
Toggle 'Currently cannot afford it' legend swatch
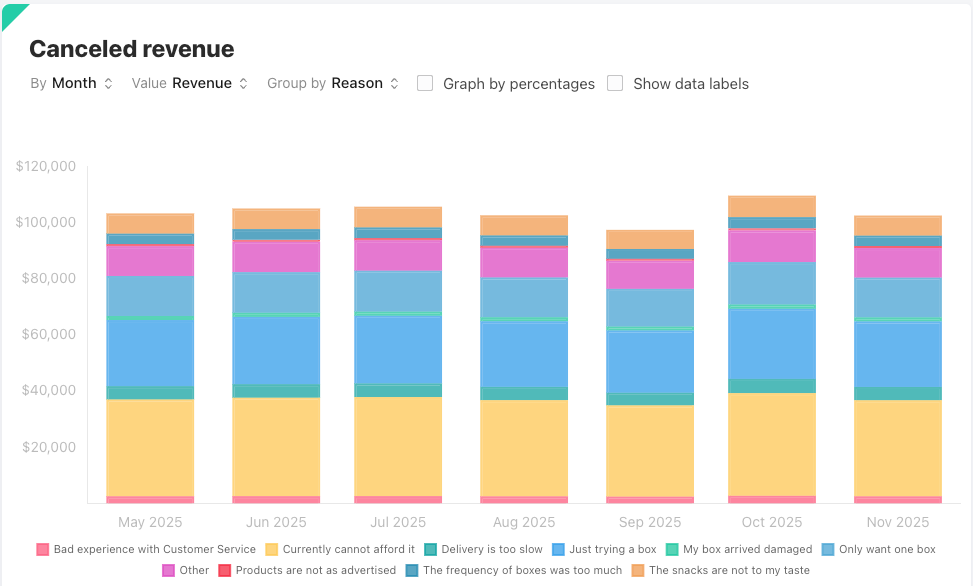click(272, 549)
